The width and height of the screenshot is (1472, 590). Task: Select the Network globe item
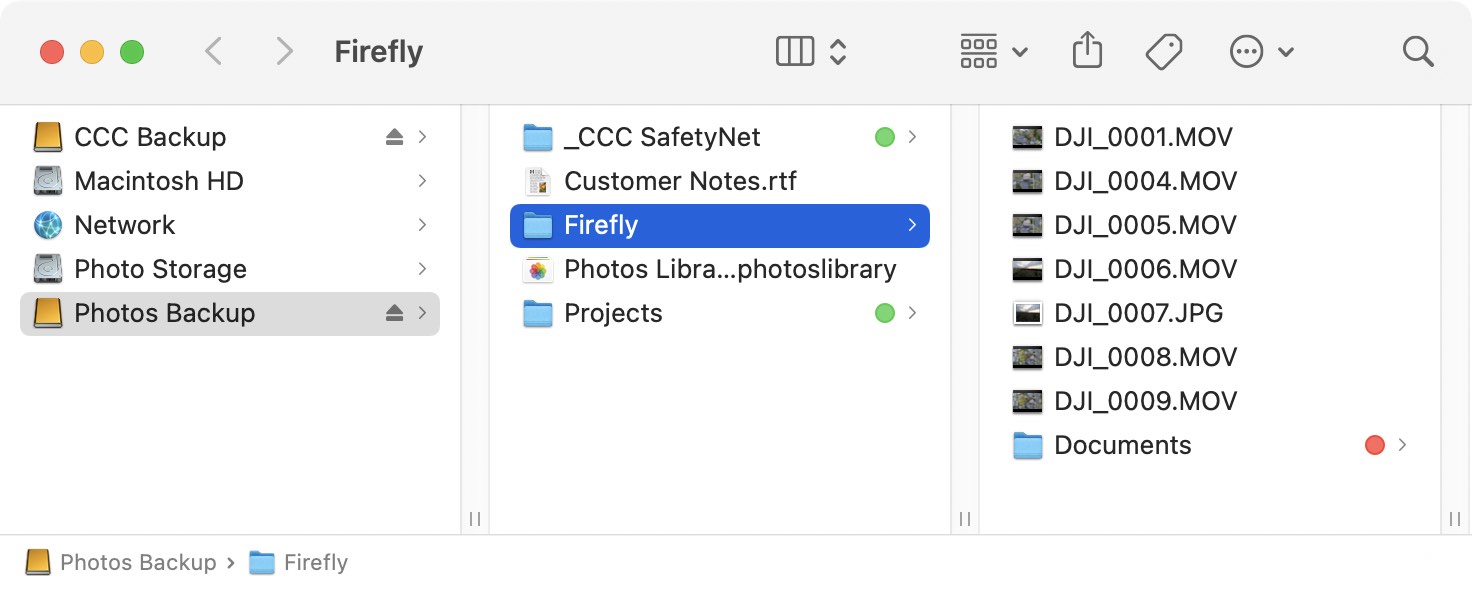pos(230,225)
